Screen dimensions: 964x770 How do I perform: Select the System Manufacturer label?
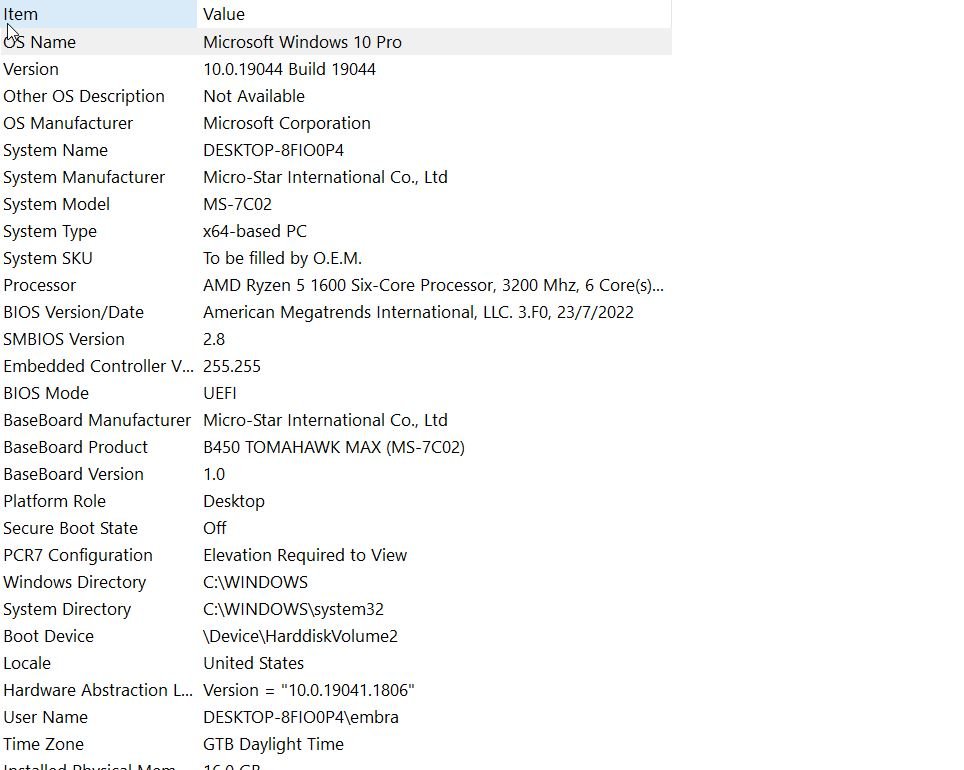click(84, 177)
